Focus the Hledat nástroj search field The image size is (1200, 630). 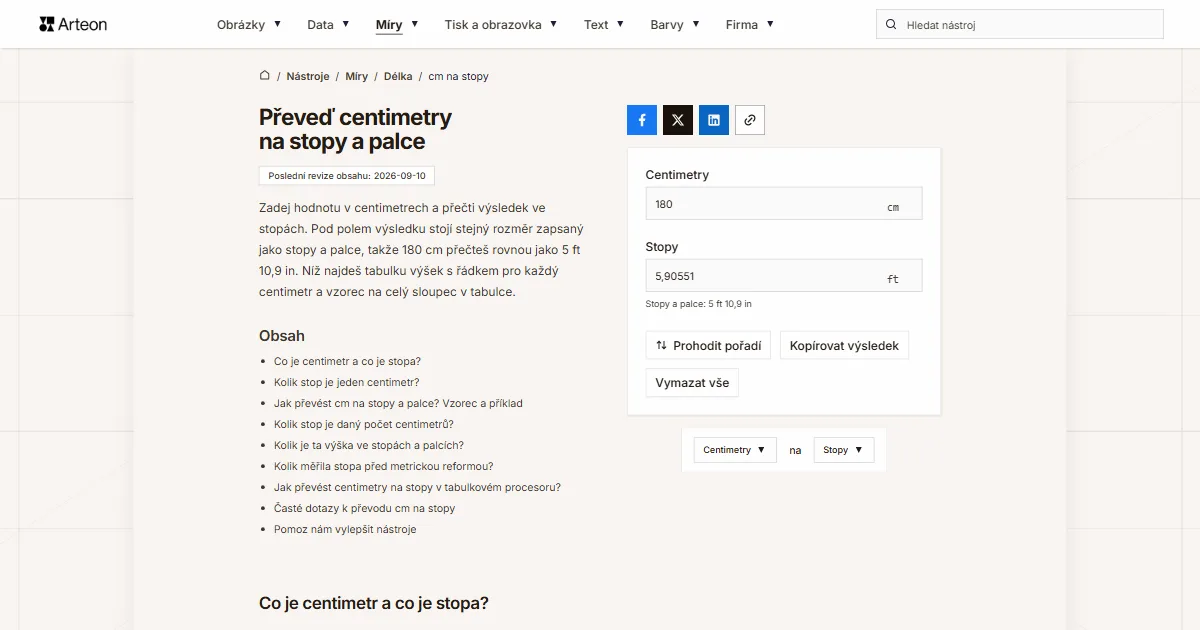1020,24
